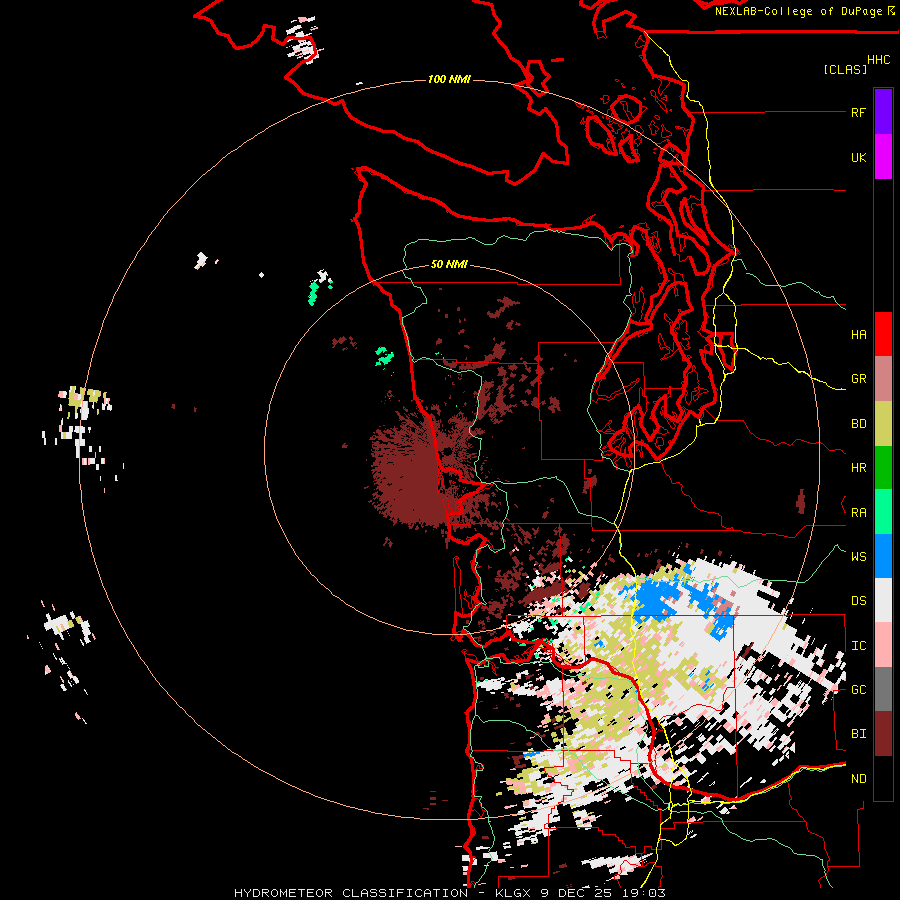This screenshot has height=900, width=900.
Task: Click the GC legend label
Action: [x=858, y=689]
